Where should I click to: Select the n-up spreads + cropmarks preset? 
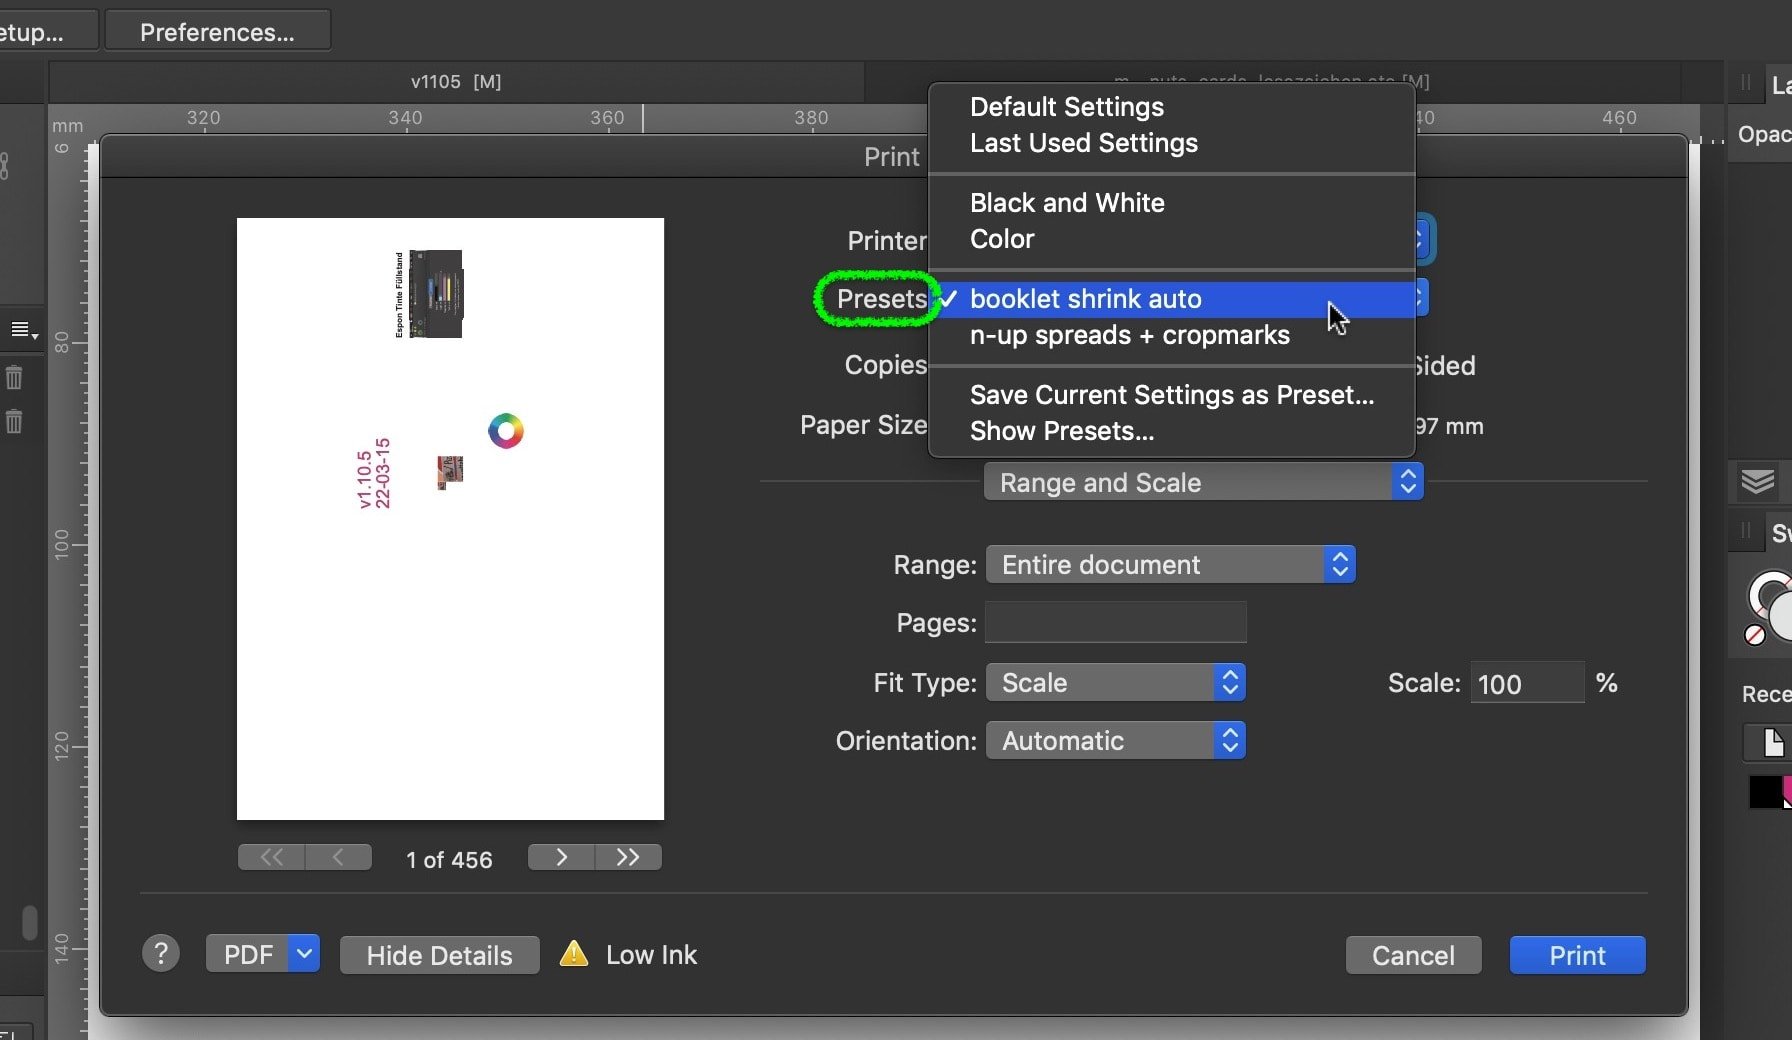1129,335
